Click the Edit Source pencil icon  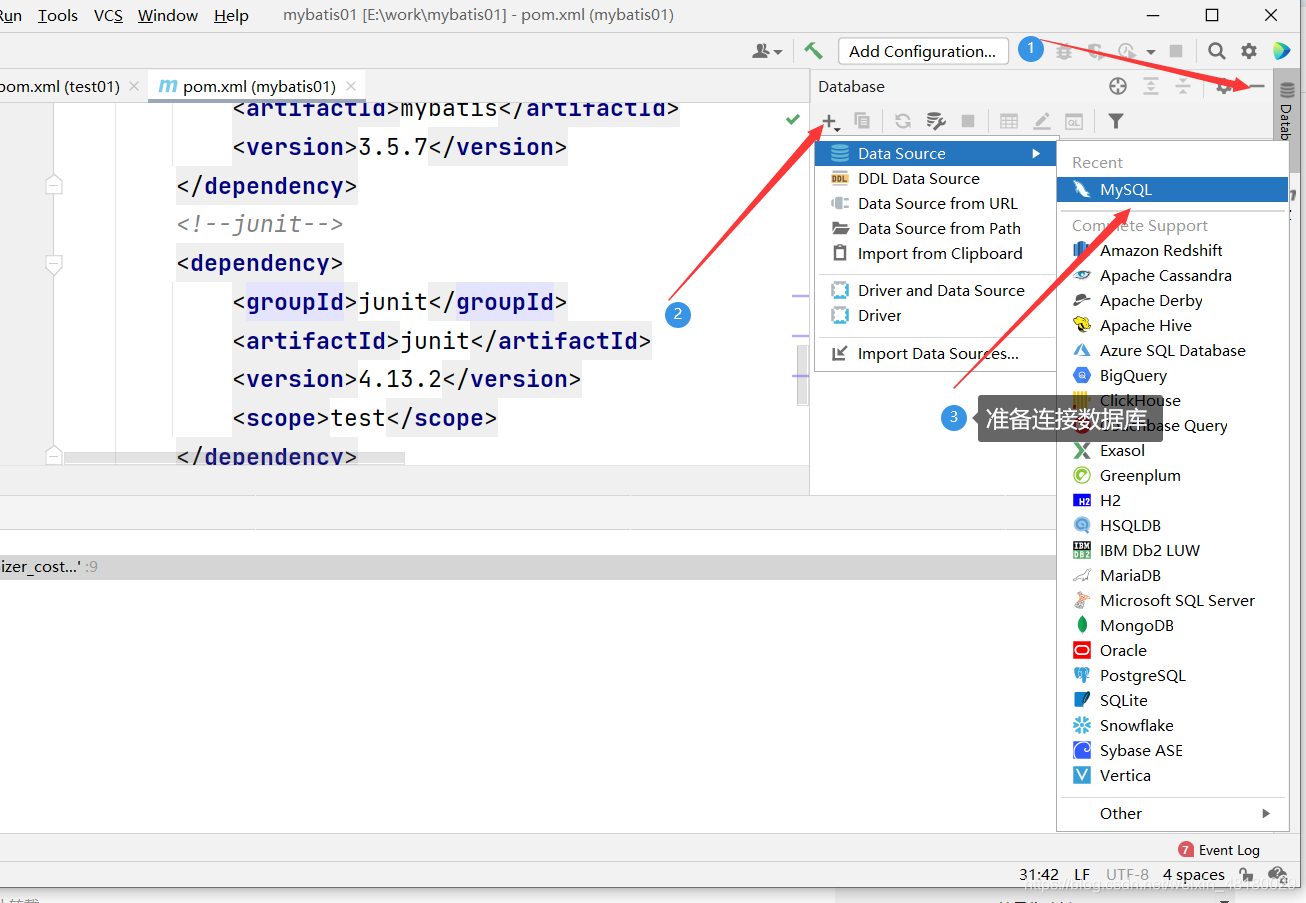(x=1041, y=121)
